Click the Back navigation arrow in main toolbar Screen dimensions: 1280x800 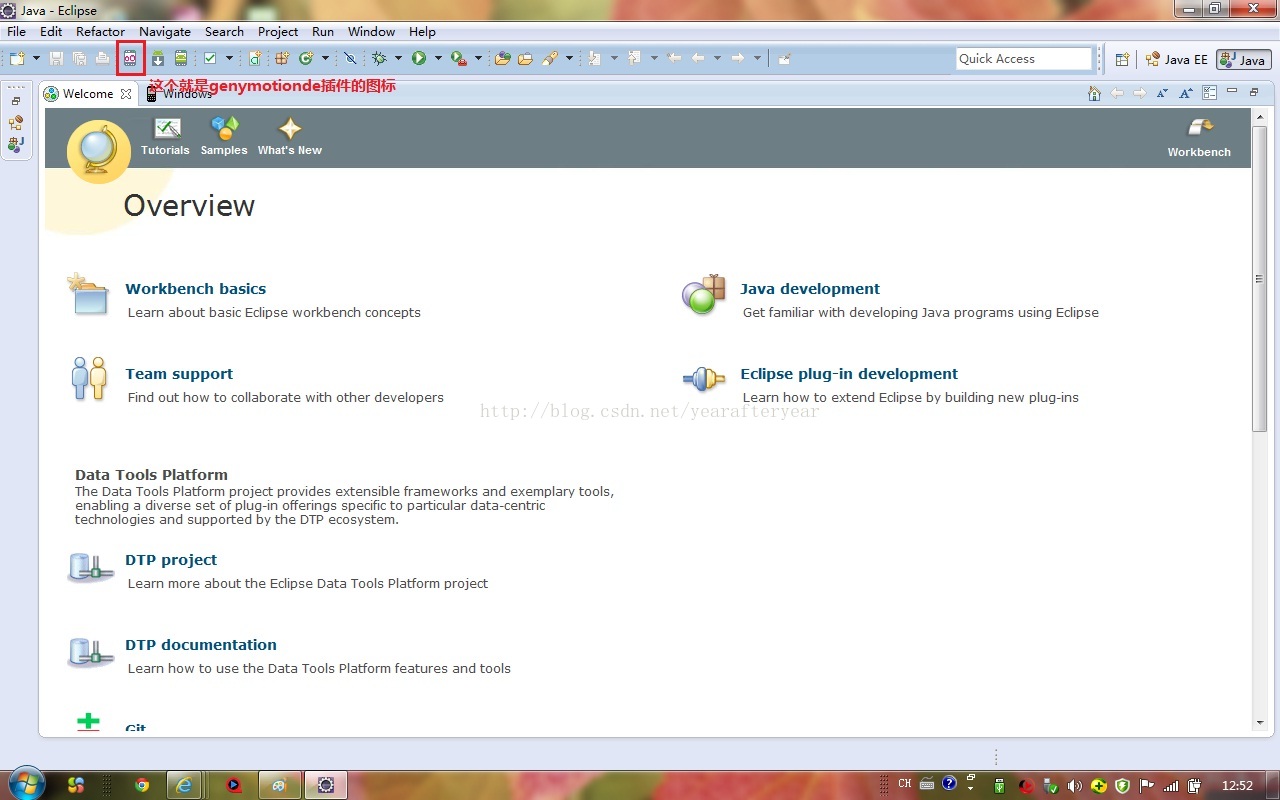[697, 59]
